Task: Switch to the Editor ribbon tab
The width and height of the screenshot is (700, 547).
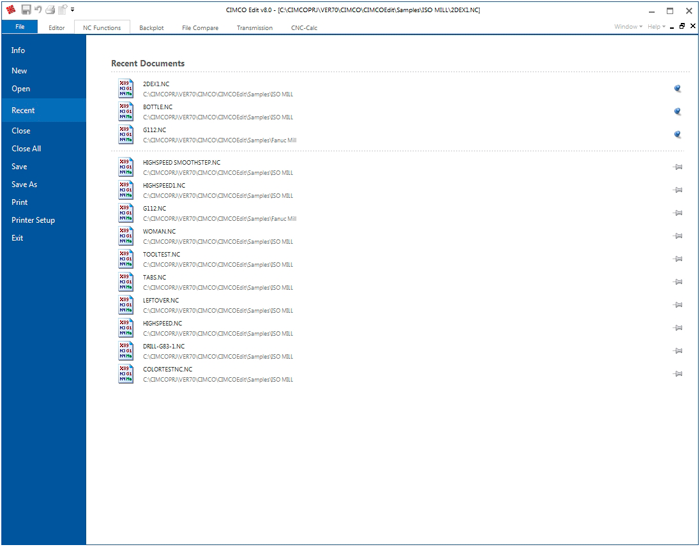Action: (x=57, y=28)
